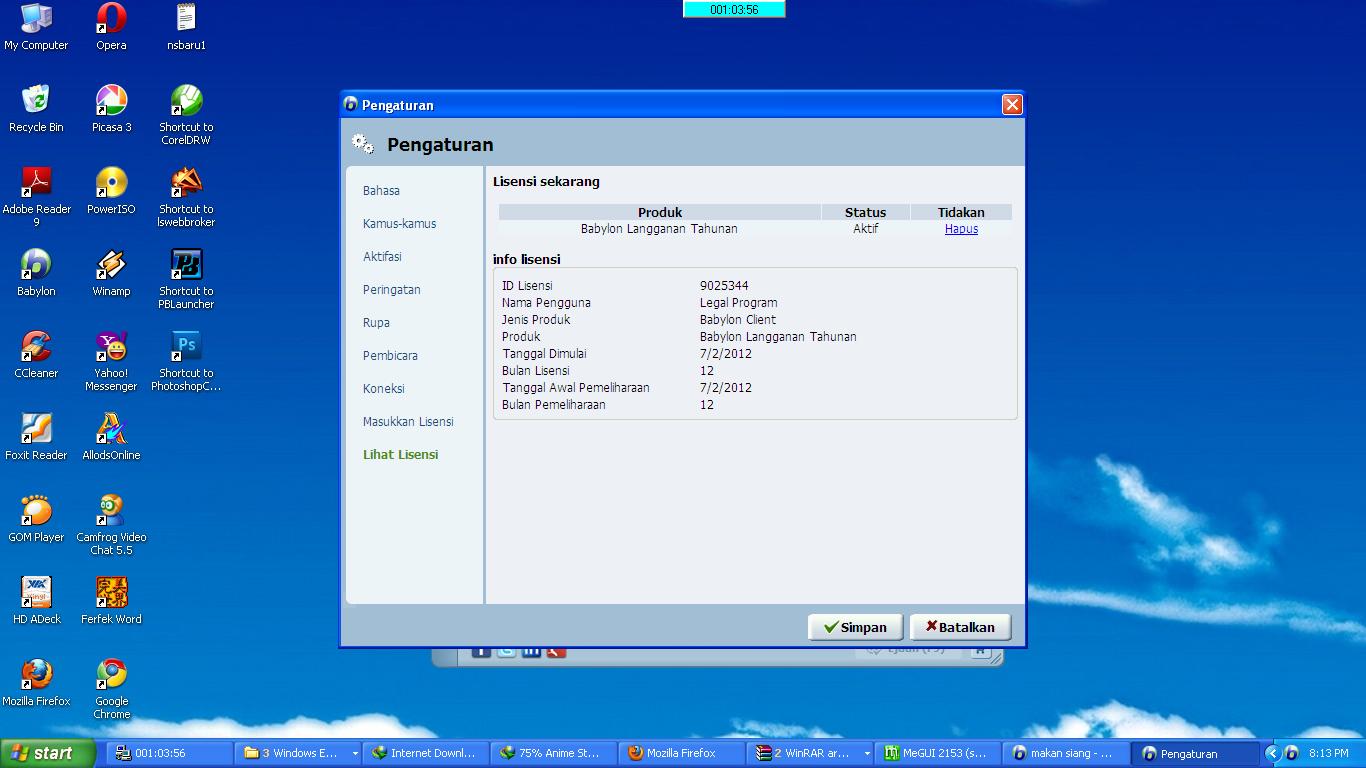Screen dimensions: 1366x768
Task: Select the Yahoo! Messenger desktop icon
Action: pyautogui.click(x=111, y=361)
